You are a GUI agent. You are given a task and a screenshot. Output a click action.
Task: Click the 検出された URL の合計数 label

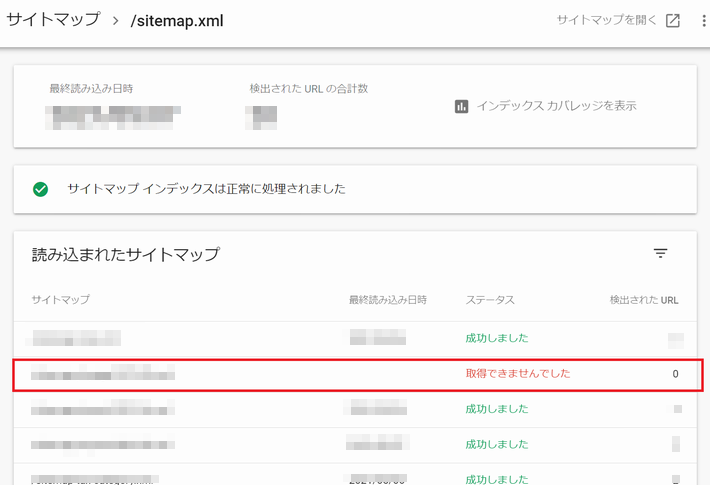click(309, 88)
